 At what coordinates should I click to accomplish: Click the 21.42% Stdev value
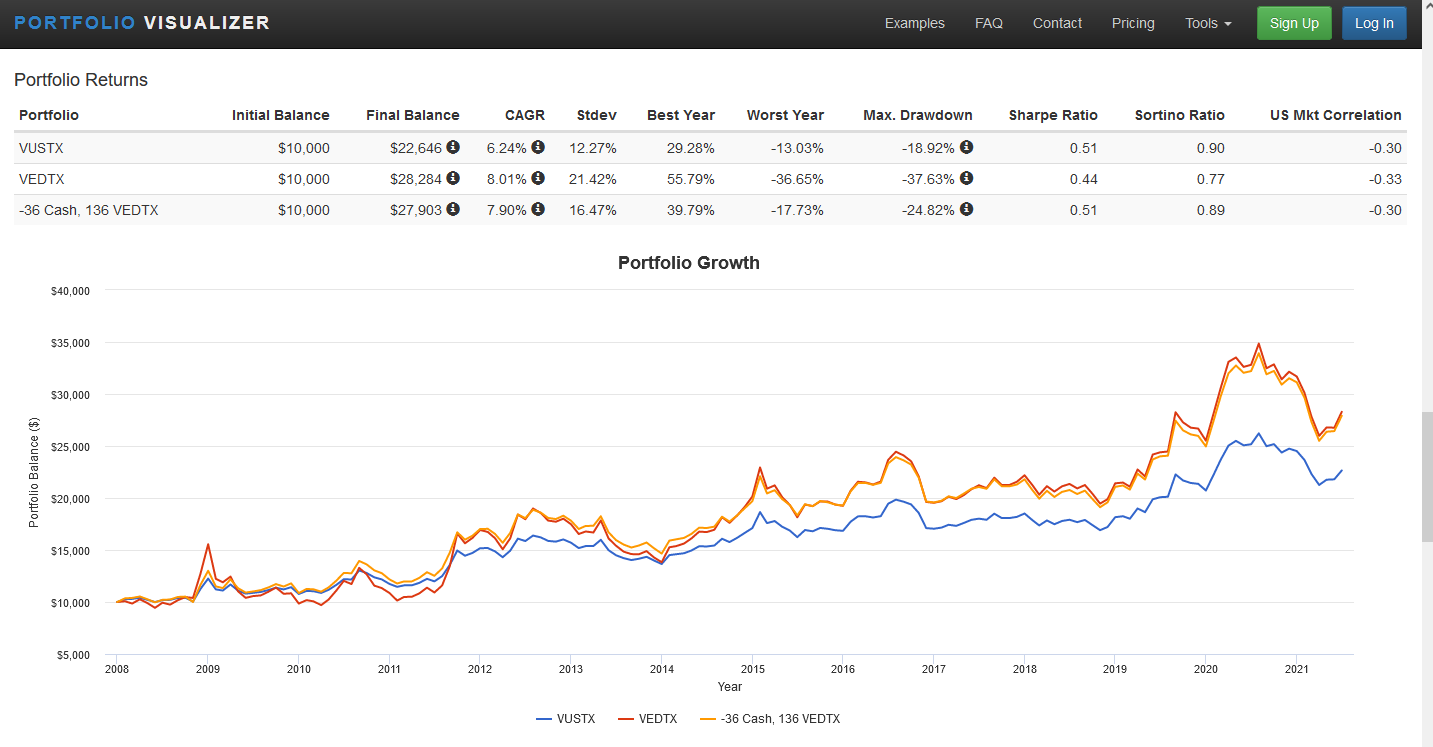coord(593,179)
